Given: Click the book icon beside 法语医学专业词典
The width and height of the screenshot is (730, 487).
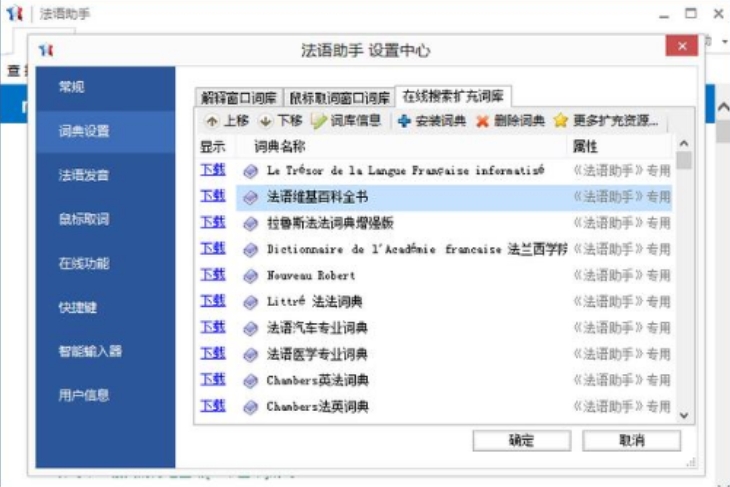Looking at the screenshot, I should click(250, 355).
